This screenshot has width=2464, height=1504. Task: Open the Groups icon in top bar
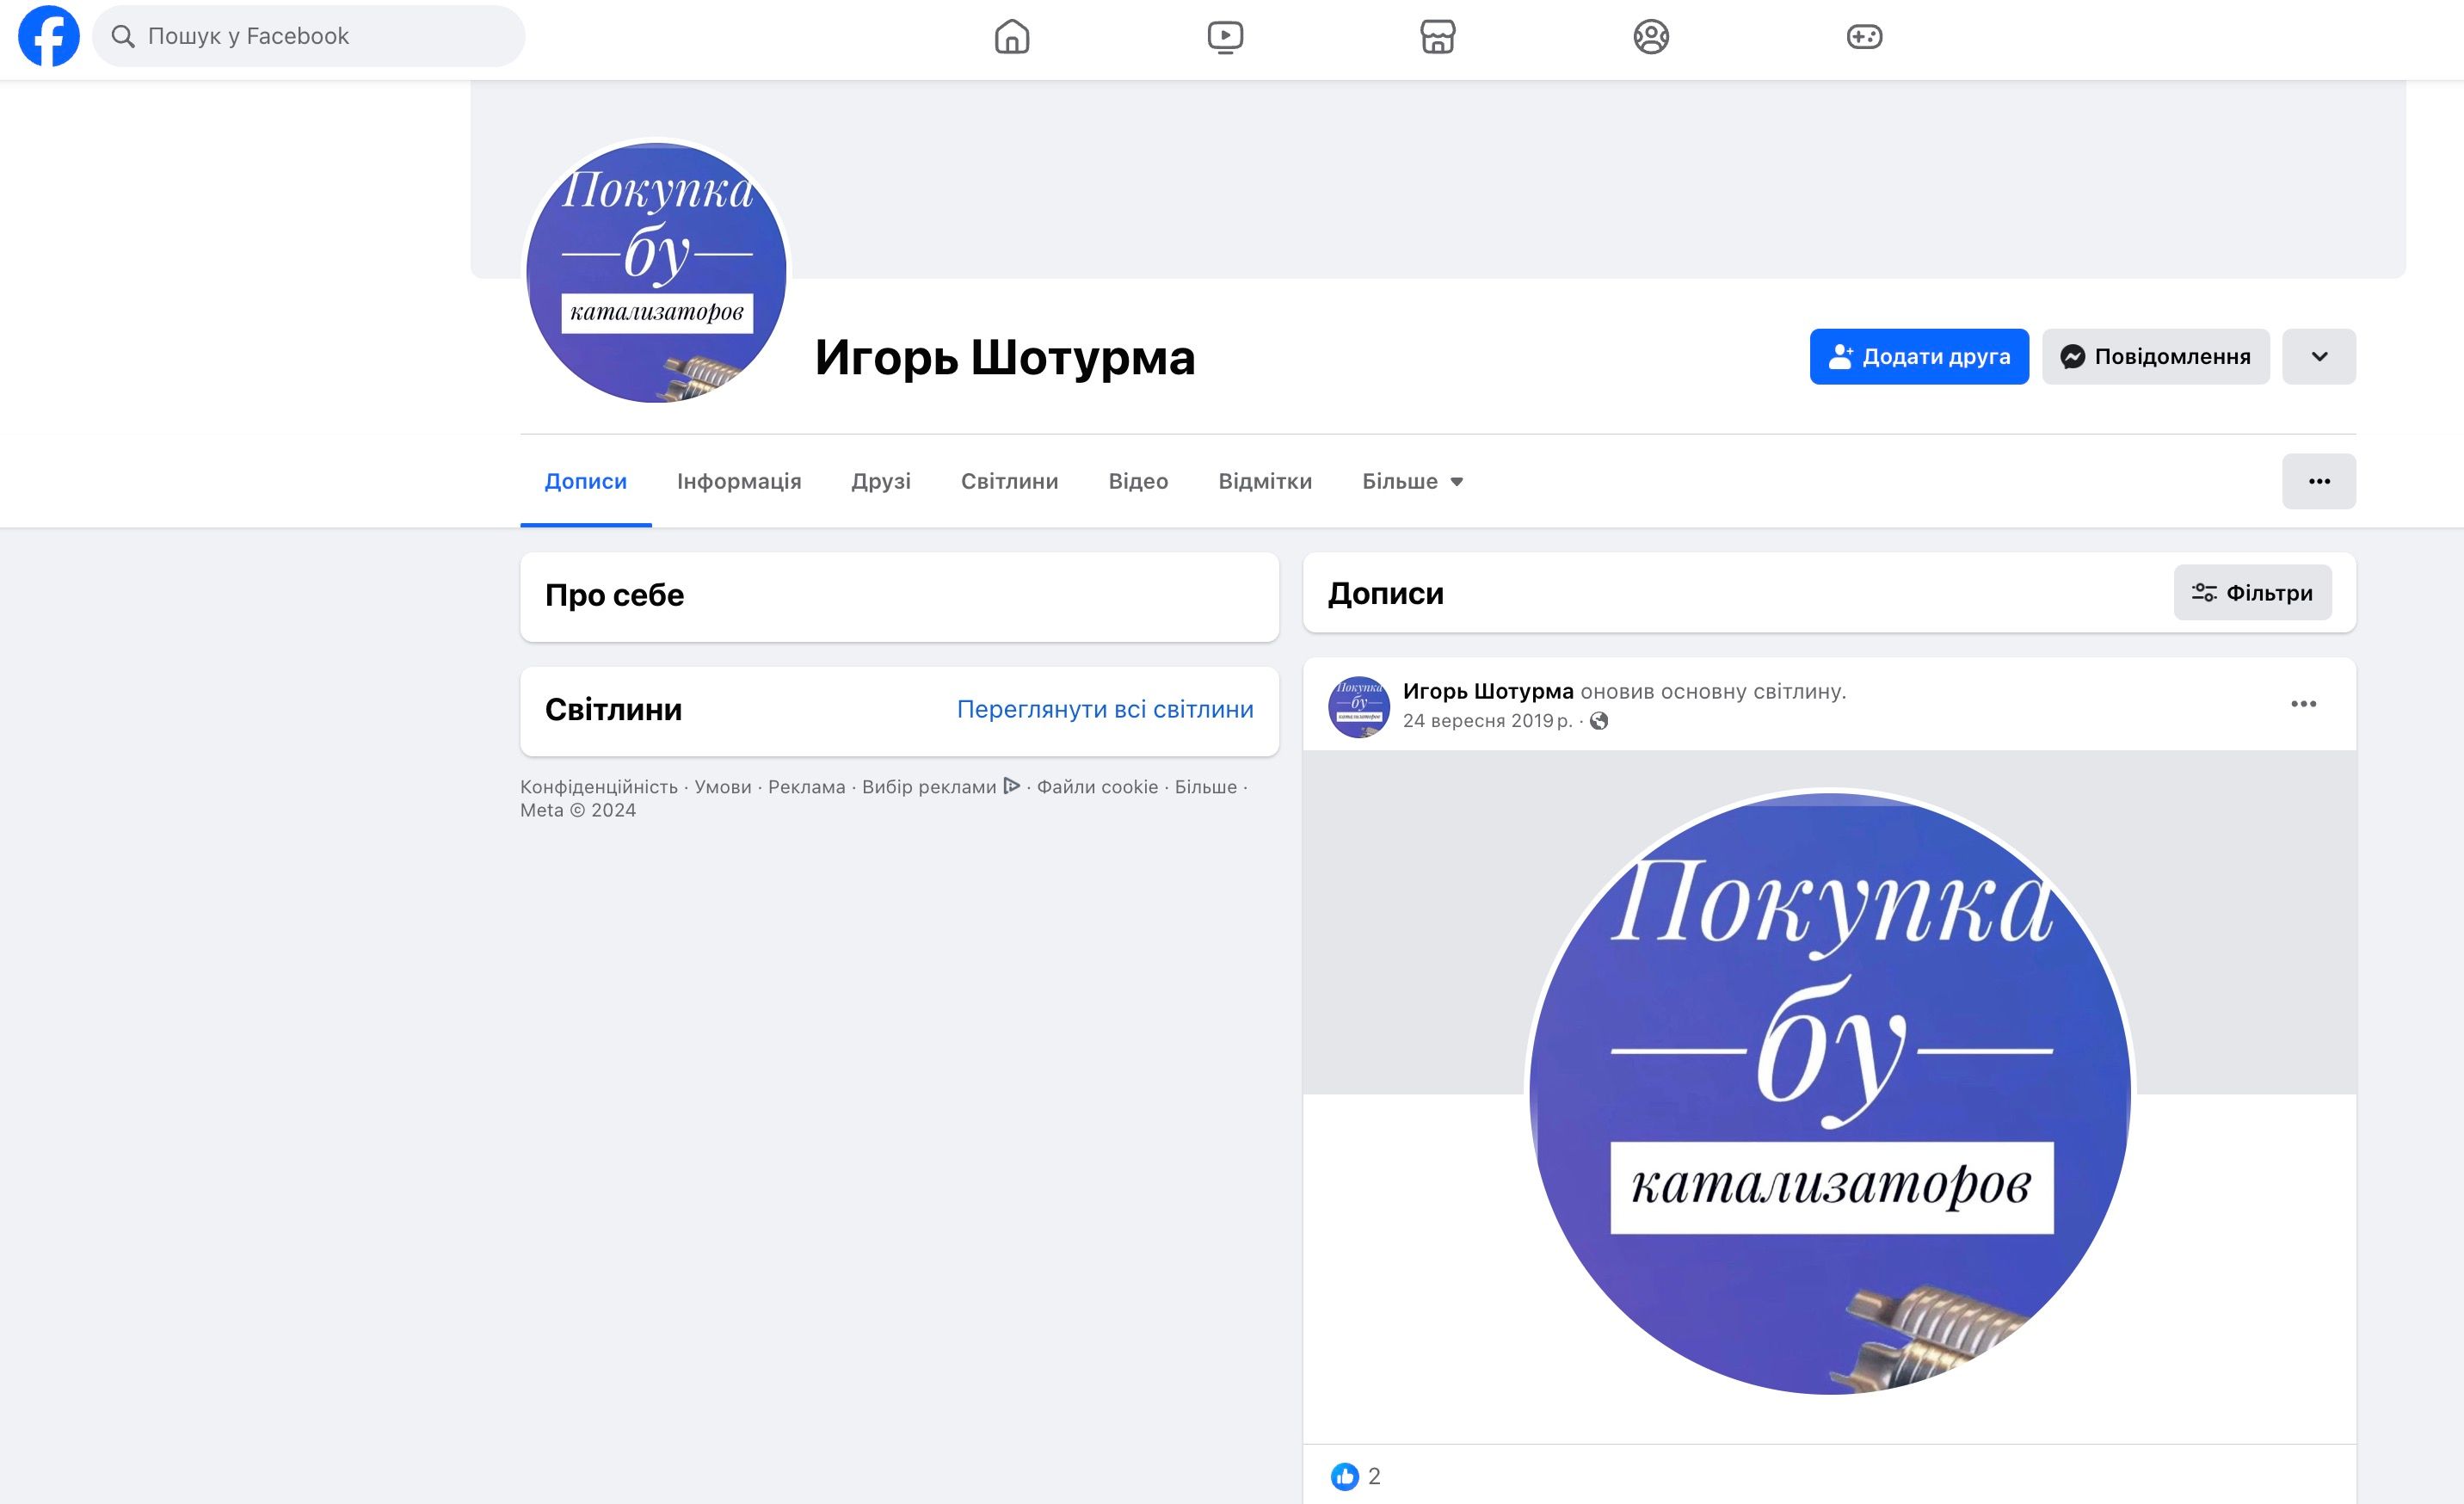(x=1650, y=37)
